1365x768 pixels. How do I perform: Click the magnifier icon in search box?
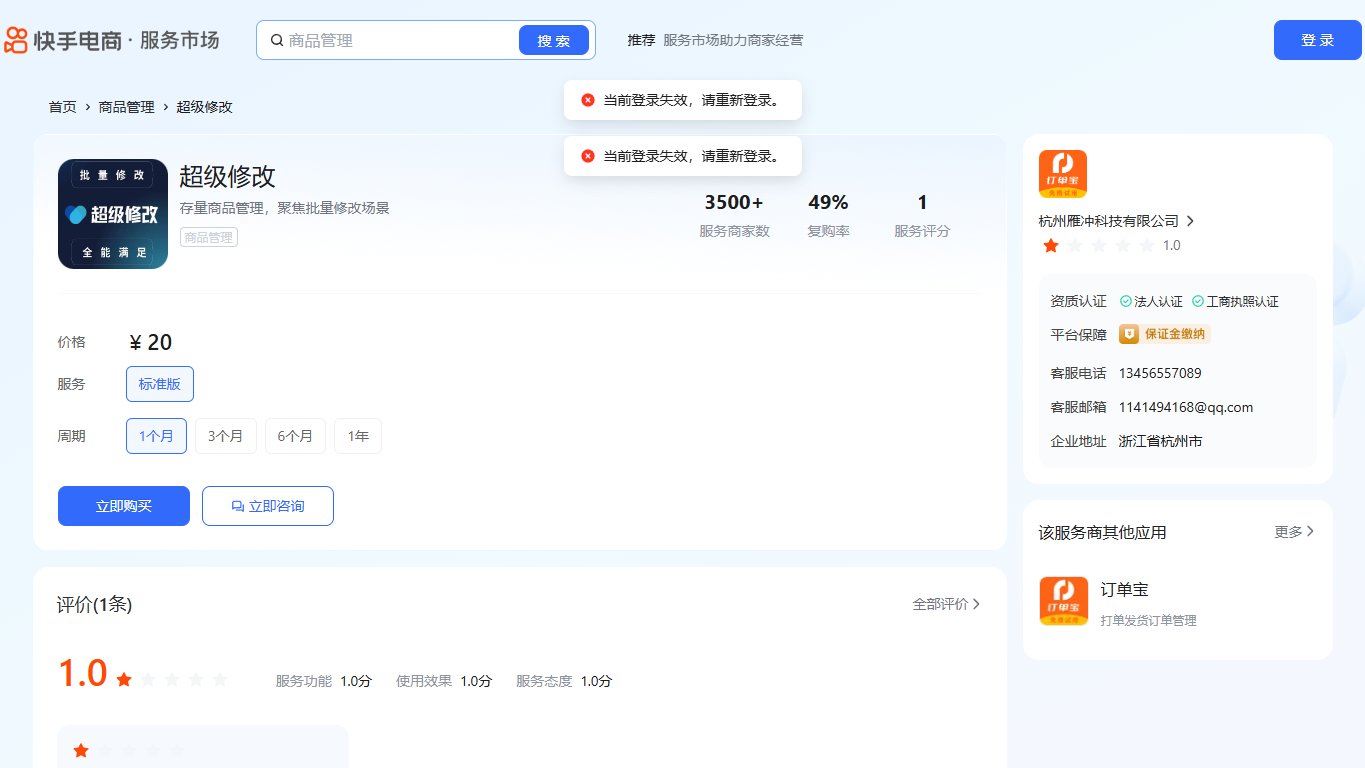(277, 40)
